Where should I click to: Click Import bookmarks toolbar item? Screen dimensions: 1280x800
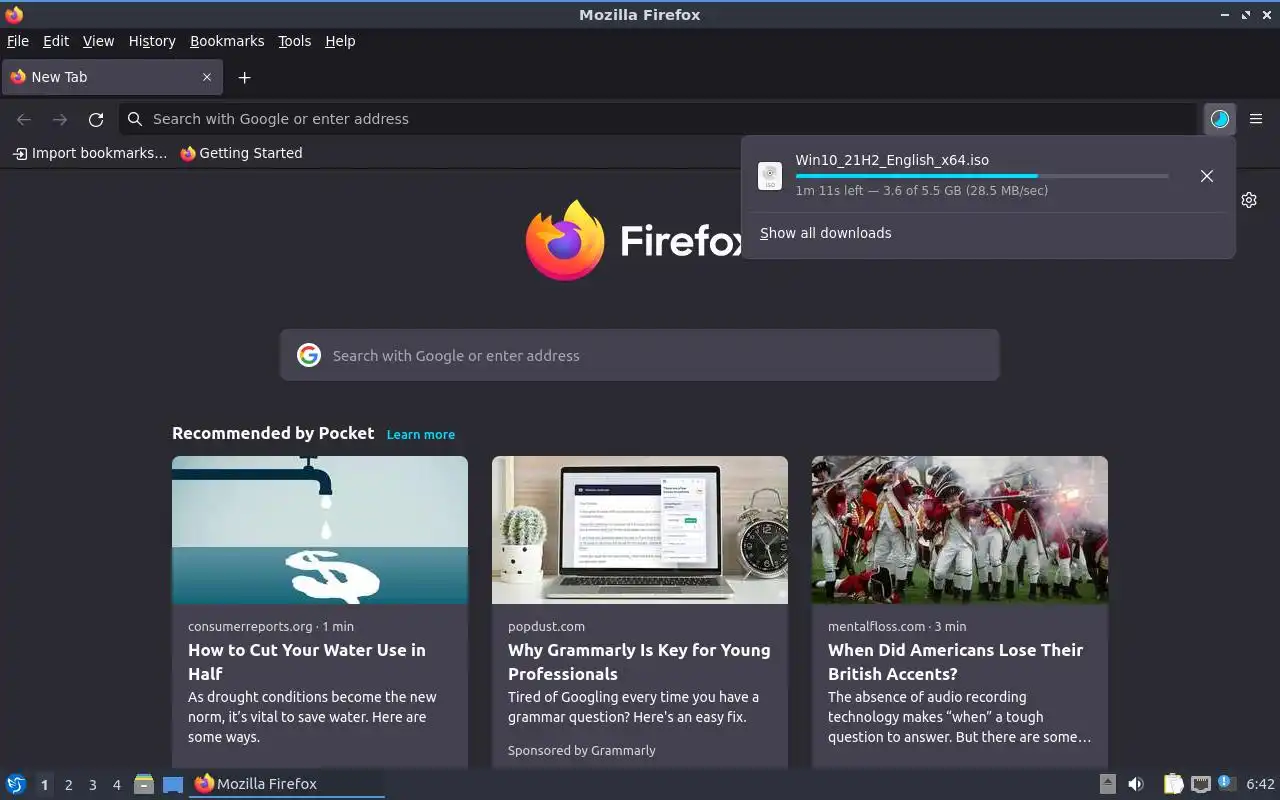coord(90,153)
